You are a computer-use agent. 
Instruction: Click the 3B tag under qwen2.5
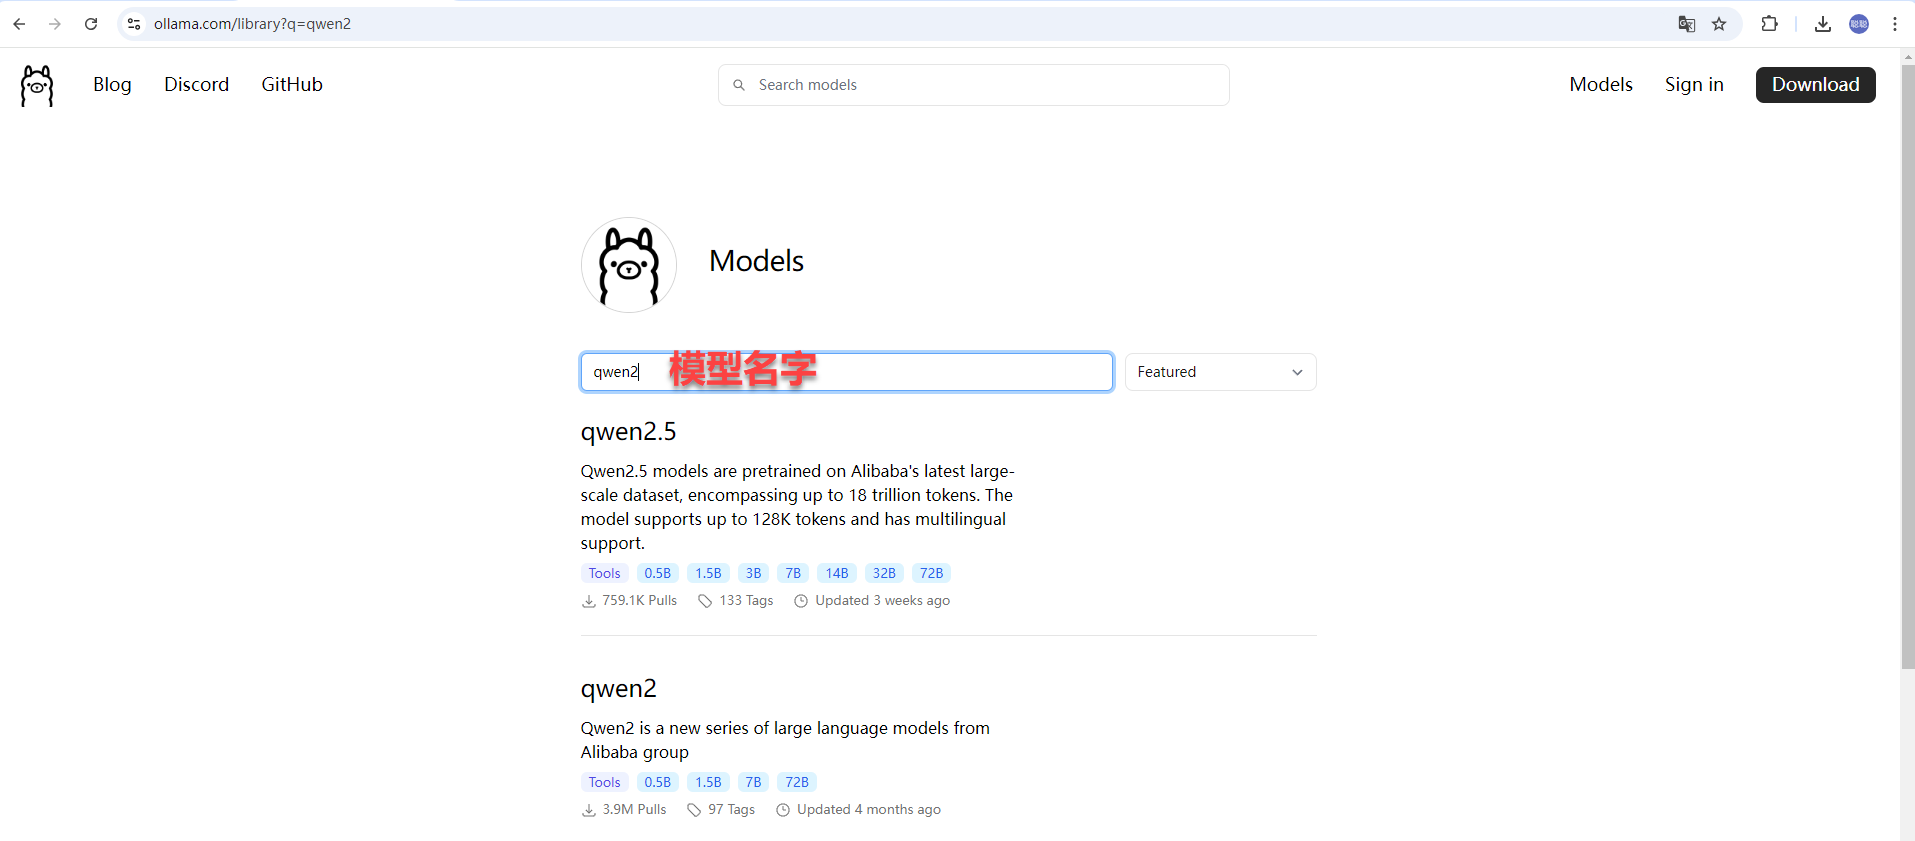[754, 573]
